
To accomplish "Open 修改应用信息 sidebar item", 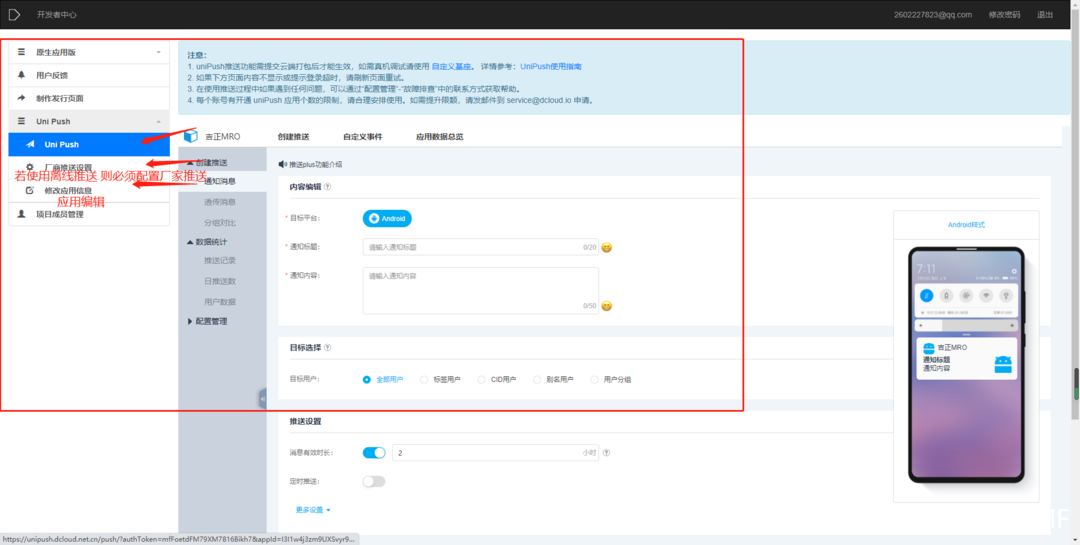I will [89, 191].
